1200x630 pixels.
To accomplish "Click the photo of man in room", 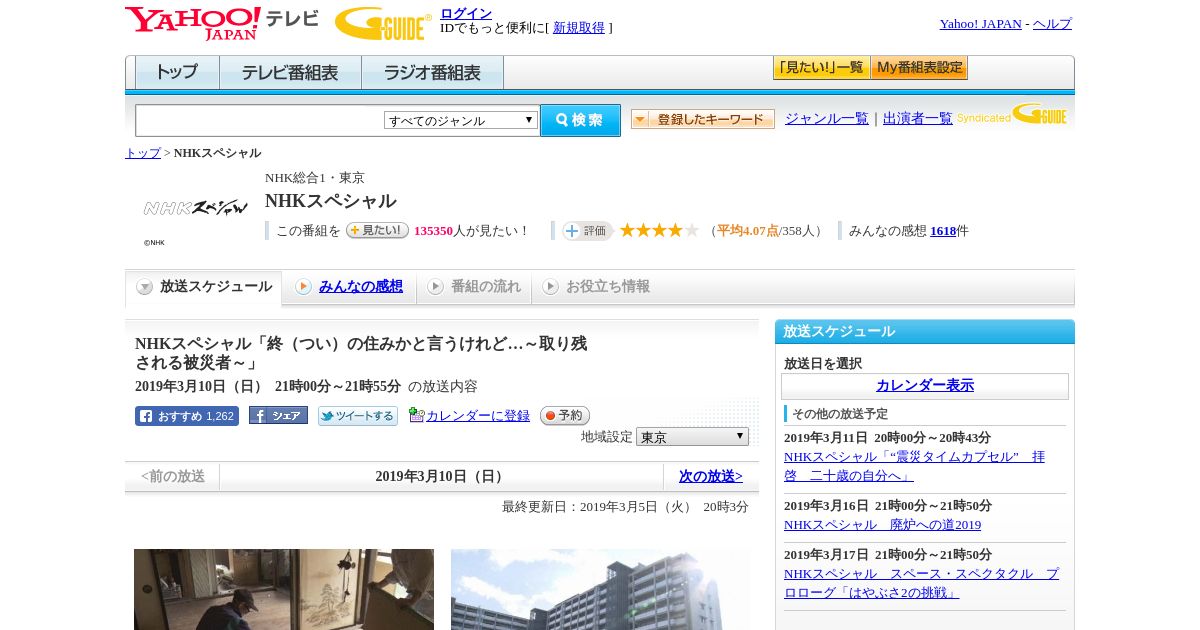I will click(284, 589).
